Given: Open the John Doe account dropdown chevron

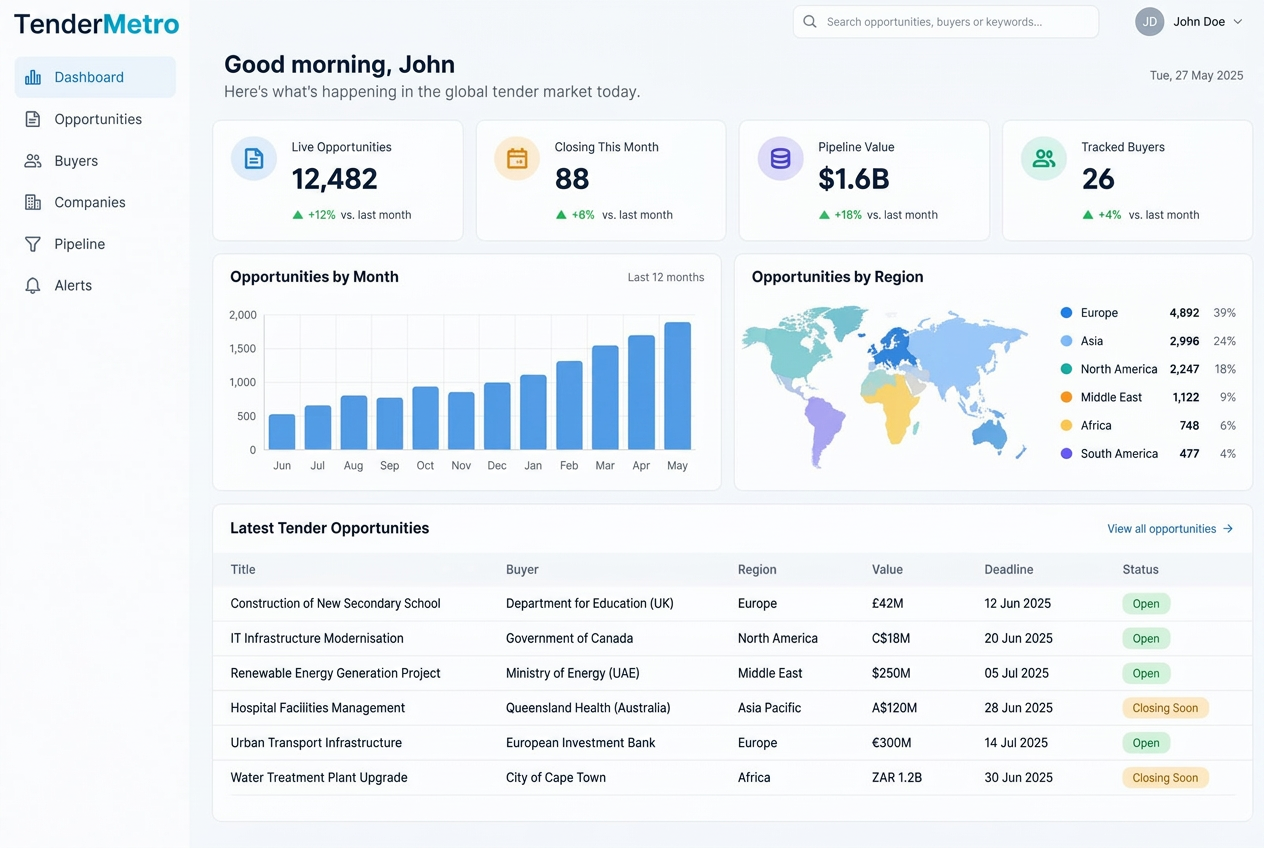Looking at the screenshot, I should coord(1238,22).
